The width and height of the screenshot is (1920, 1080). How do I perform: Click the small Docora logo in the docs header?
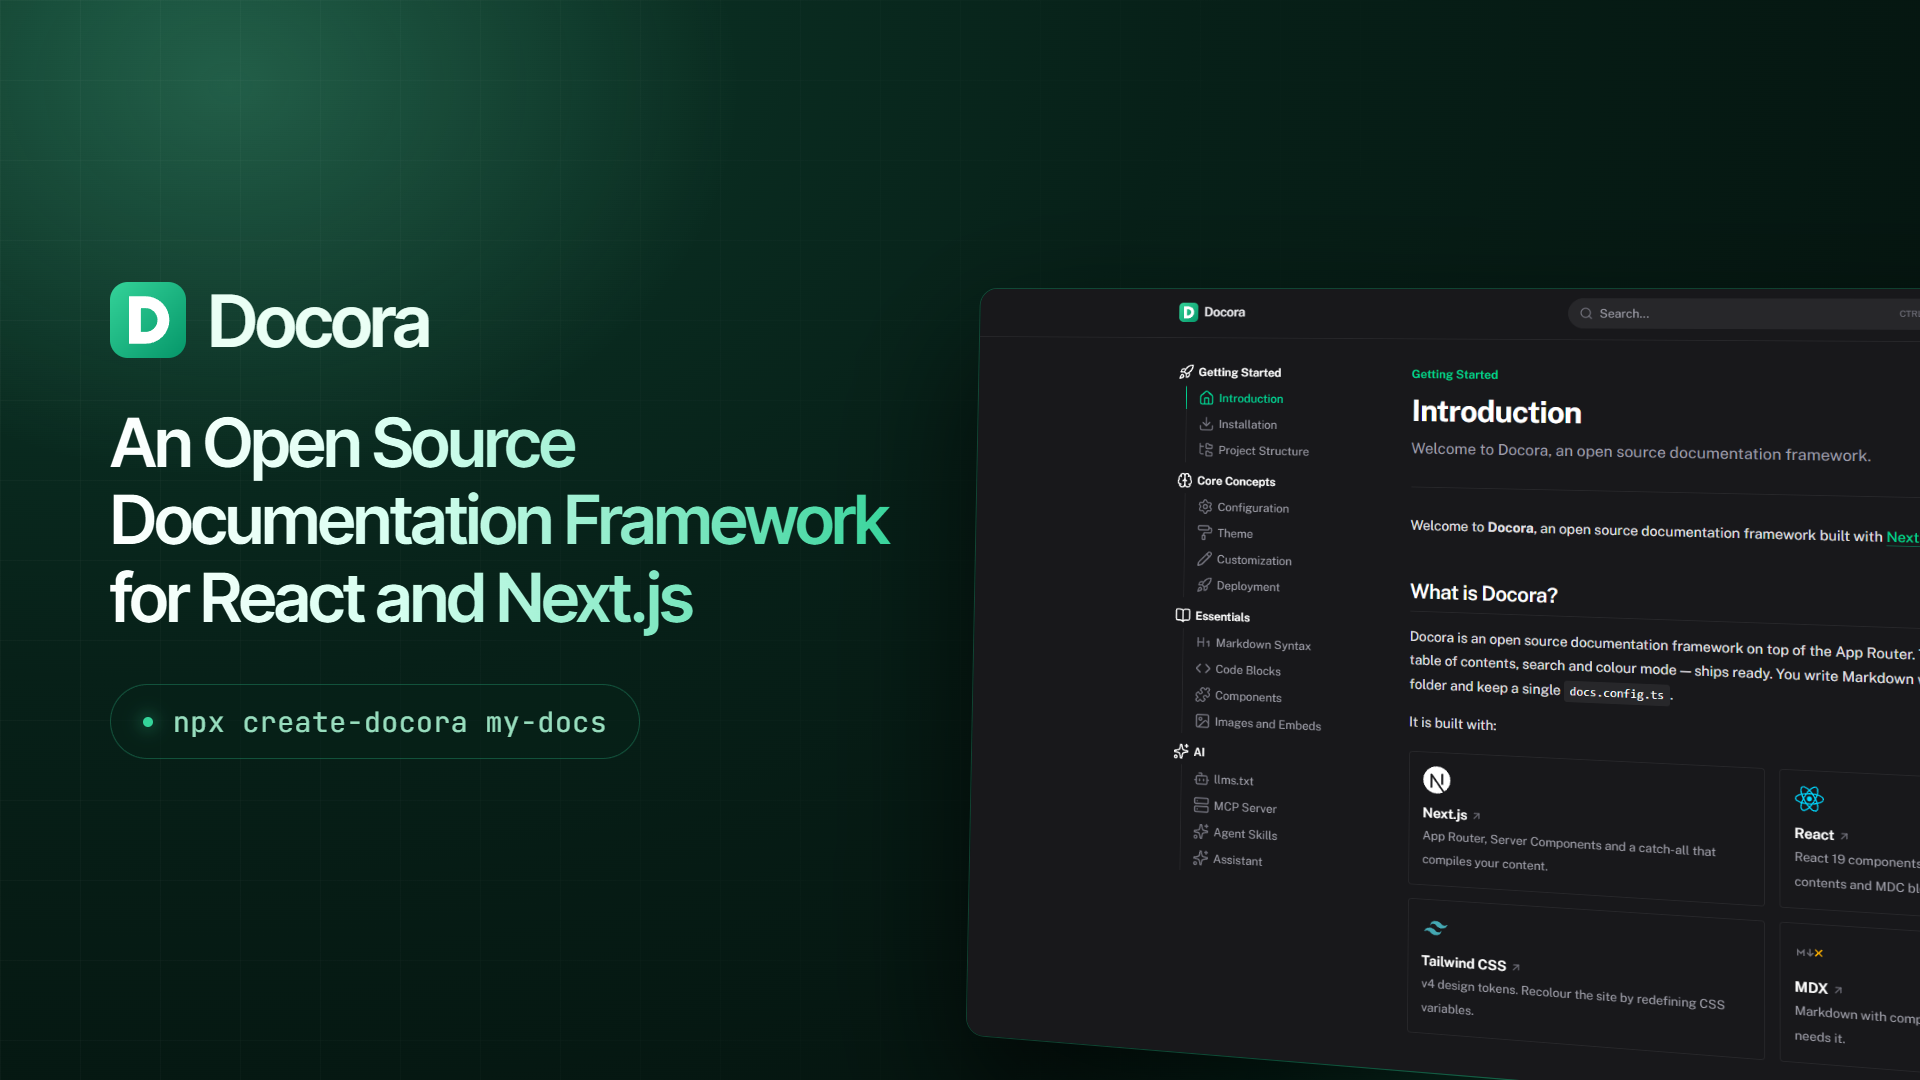[x=1188, y=312]
